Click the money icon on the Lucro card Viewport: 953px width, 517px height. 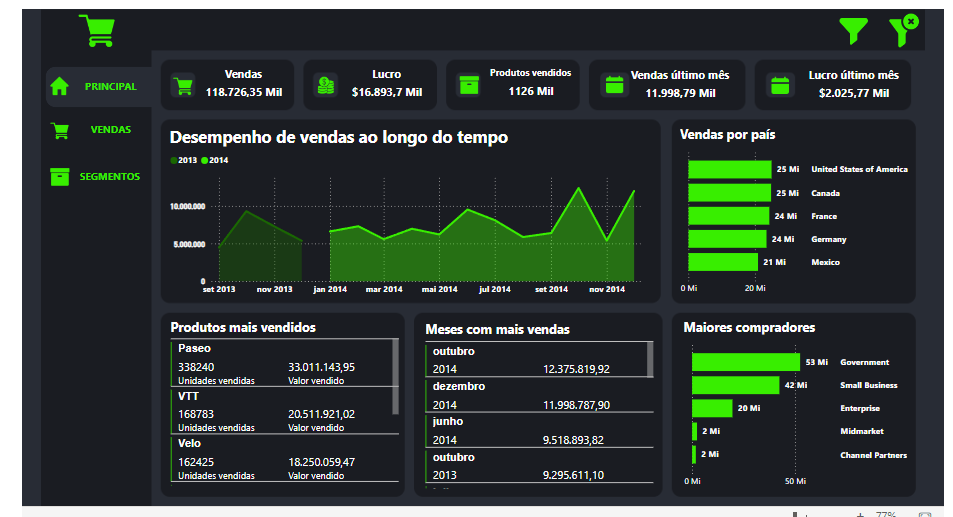[326, 85]
